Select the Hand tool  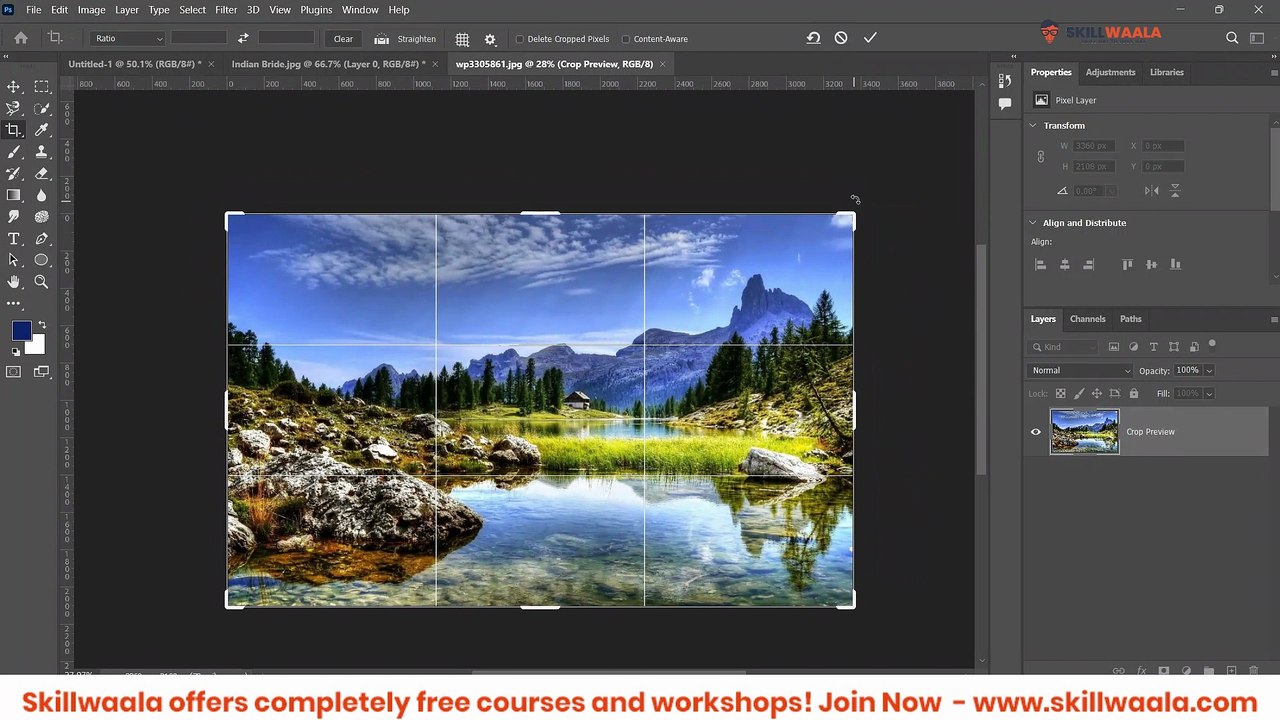14,282
